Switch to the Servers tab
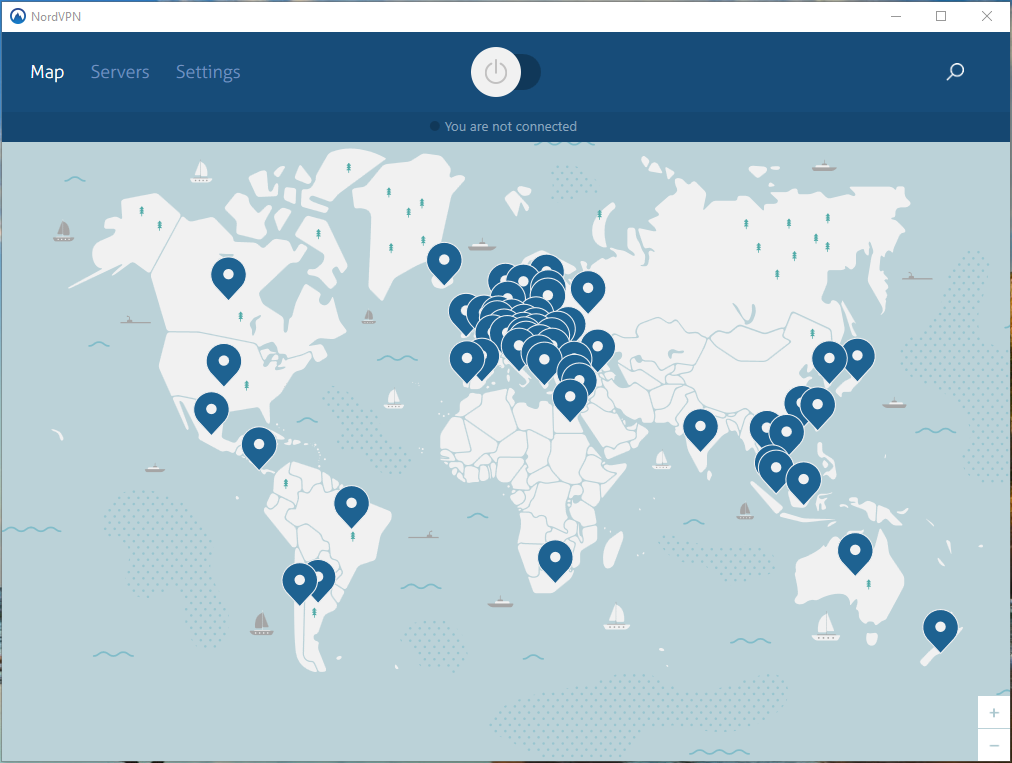Image resolution: width=1012 pixels, height=763 pixels. pyautogui.click(x=120, y=71)
